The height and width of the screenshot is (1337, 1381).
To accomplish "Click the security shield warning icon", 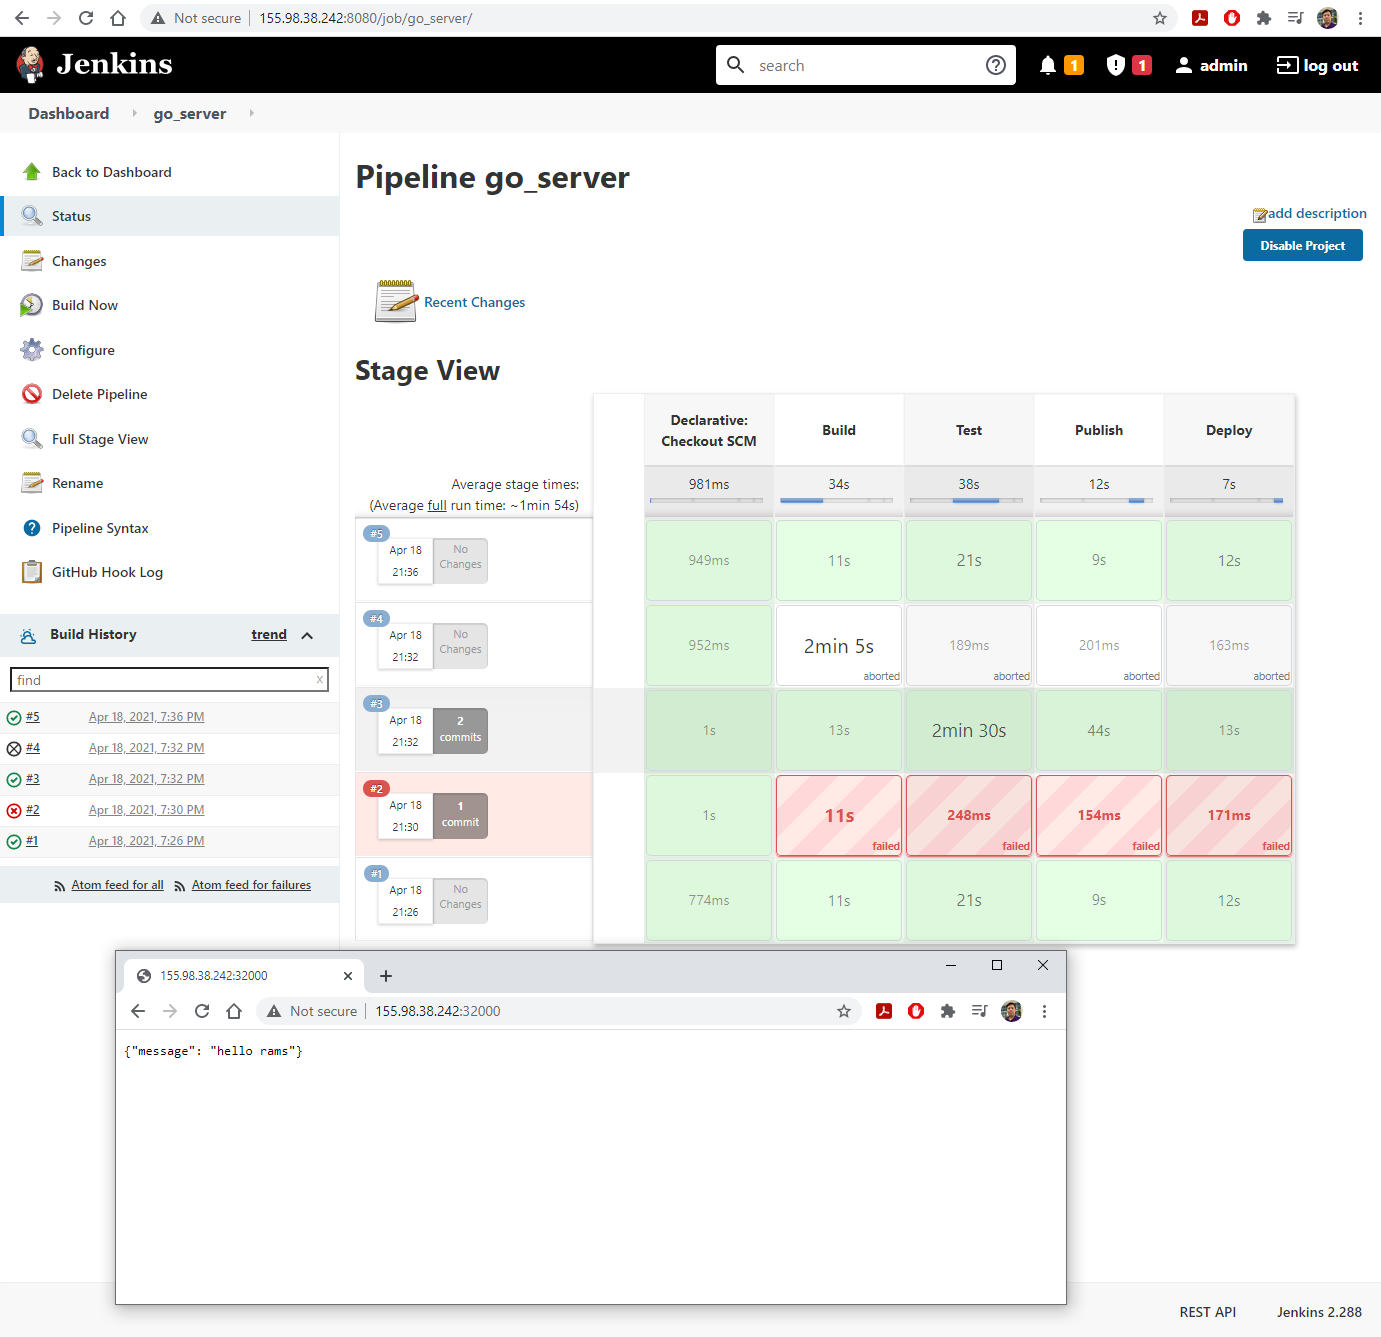I will (1116, 65).
